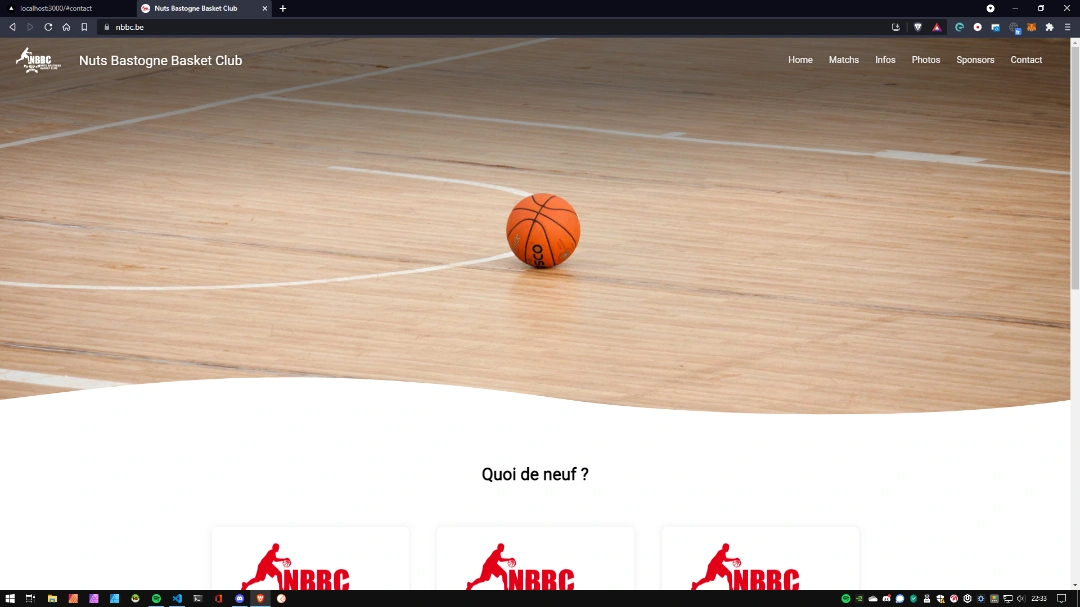The height and width of the screenshot is (607, 1080).
Task: Open Visual Studio Code from the taskbar
Action: click(177, 599)
